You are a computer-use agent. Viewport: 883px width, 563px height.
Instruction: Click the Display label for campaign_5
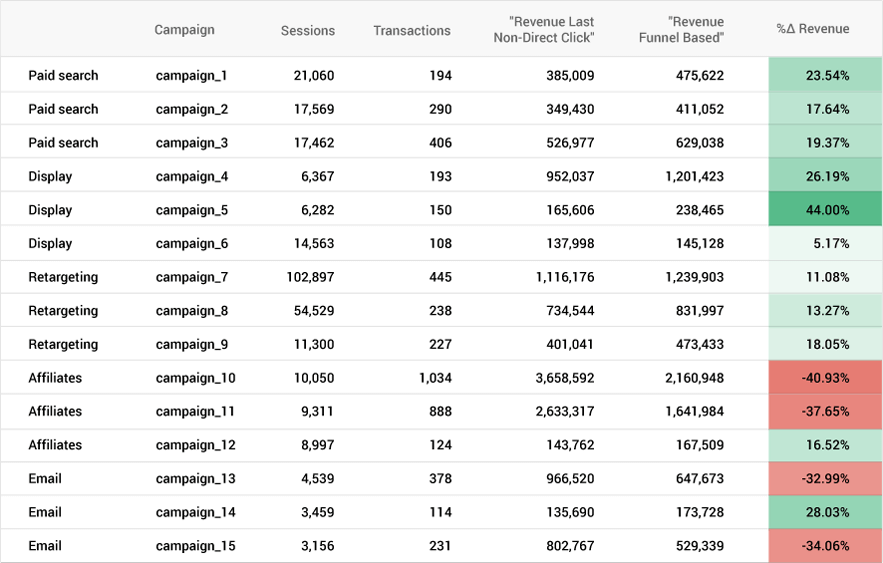tap(50, 210)
